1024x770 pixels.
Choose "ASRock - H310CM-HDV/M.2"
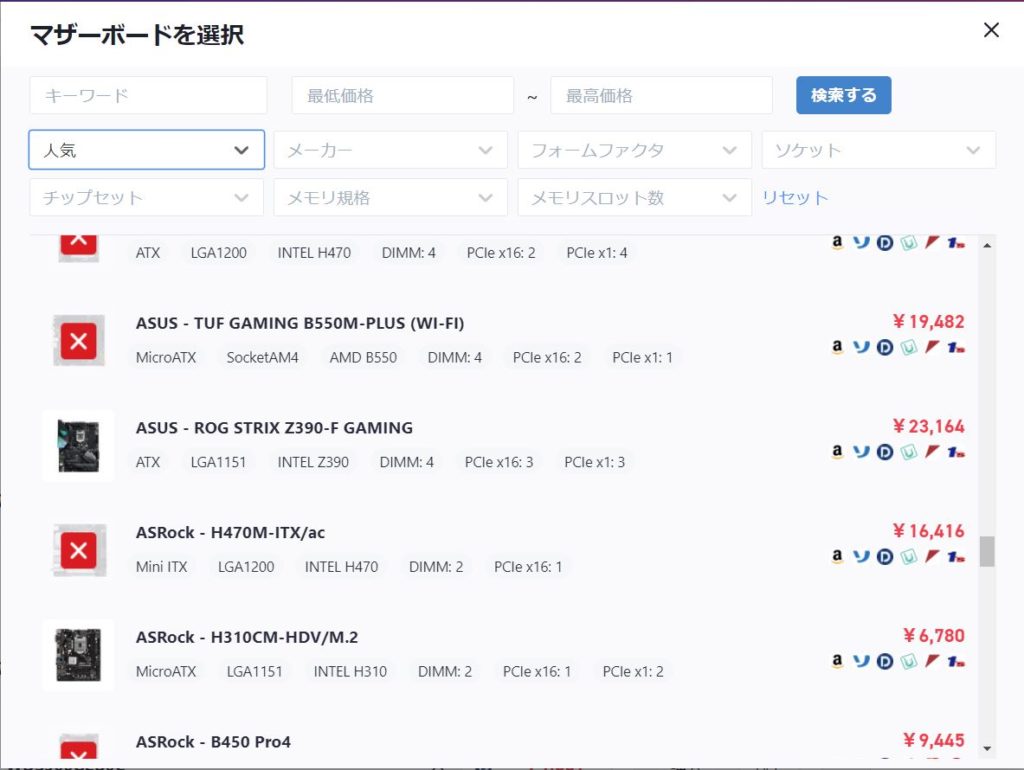click(247, 637)
